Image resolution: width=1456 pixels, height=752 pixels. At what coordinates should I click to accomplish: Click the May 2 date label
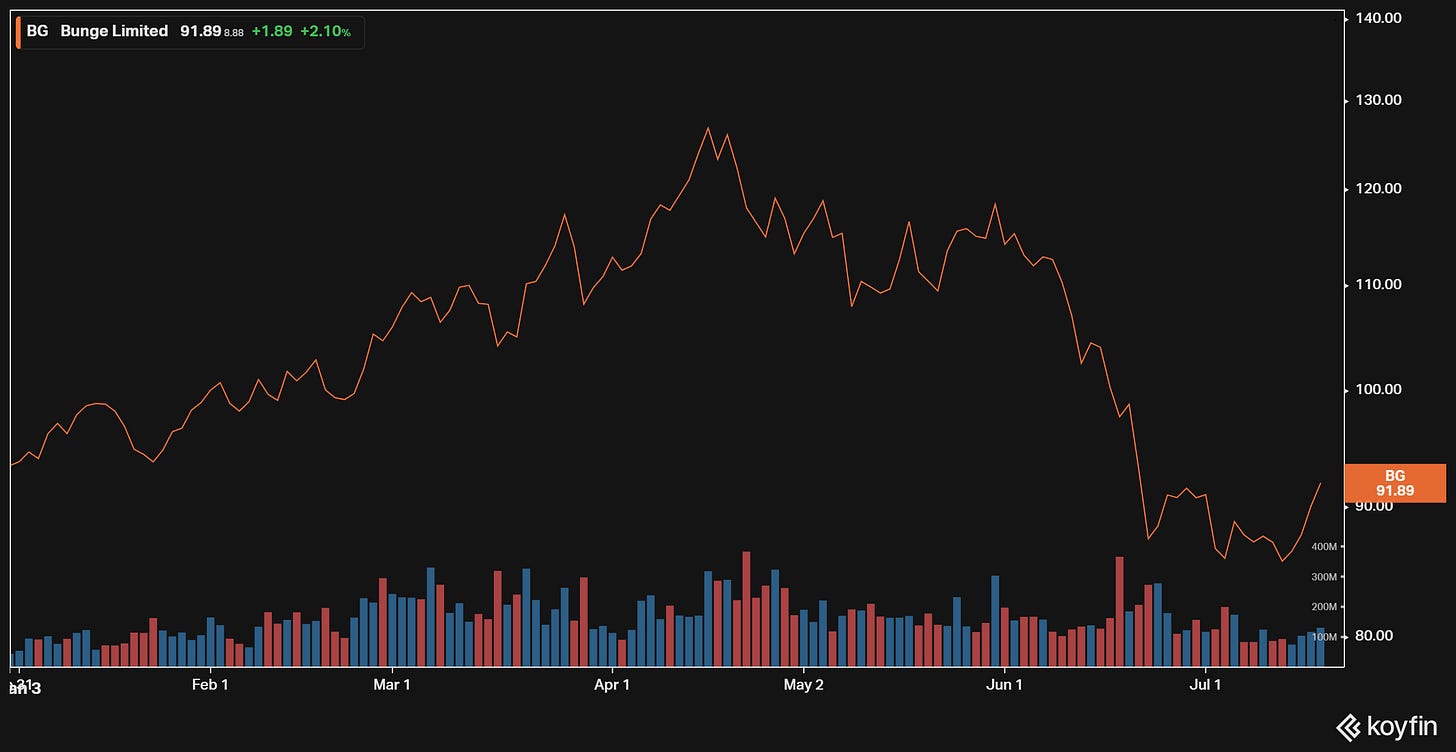click(804, 685)
